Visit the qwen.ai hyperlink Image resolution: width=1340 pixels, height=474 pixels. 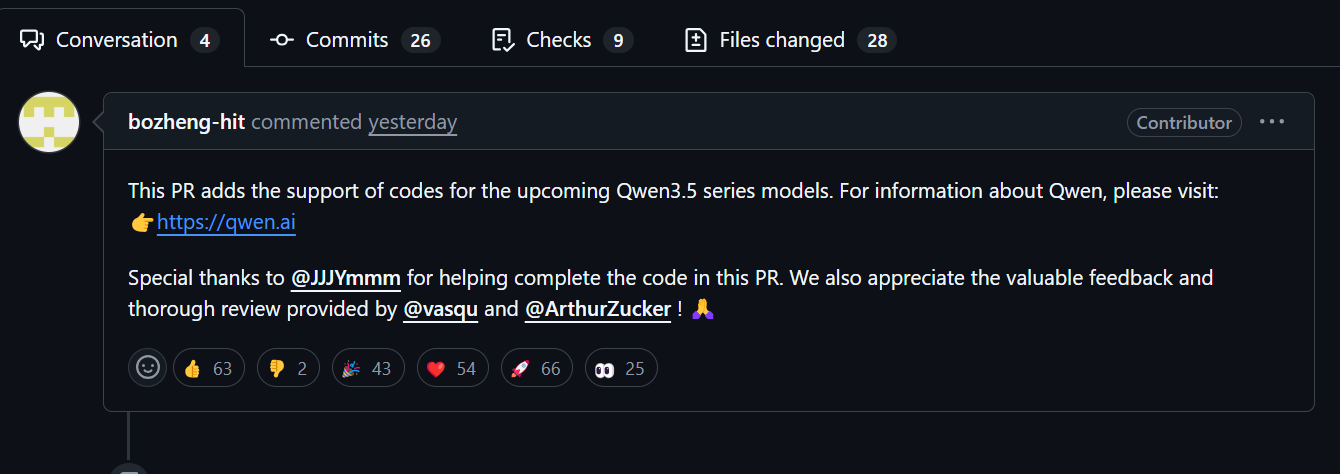(226, 223)
